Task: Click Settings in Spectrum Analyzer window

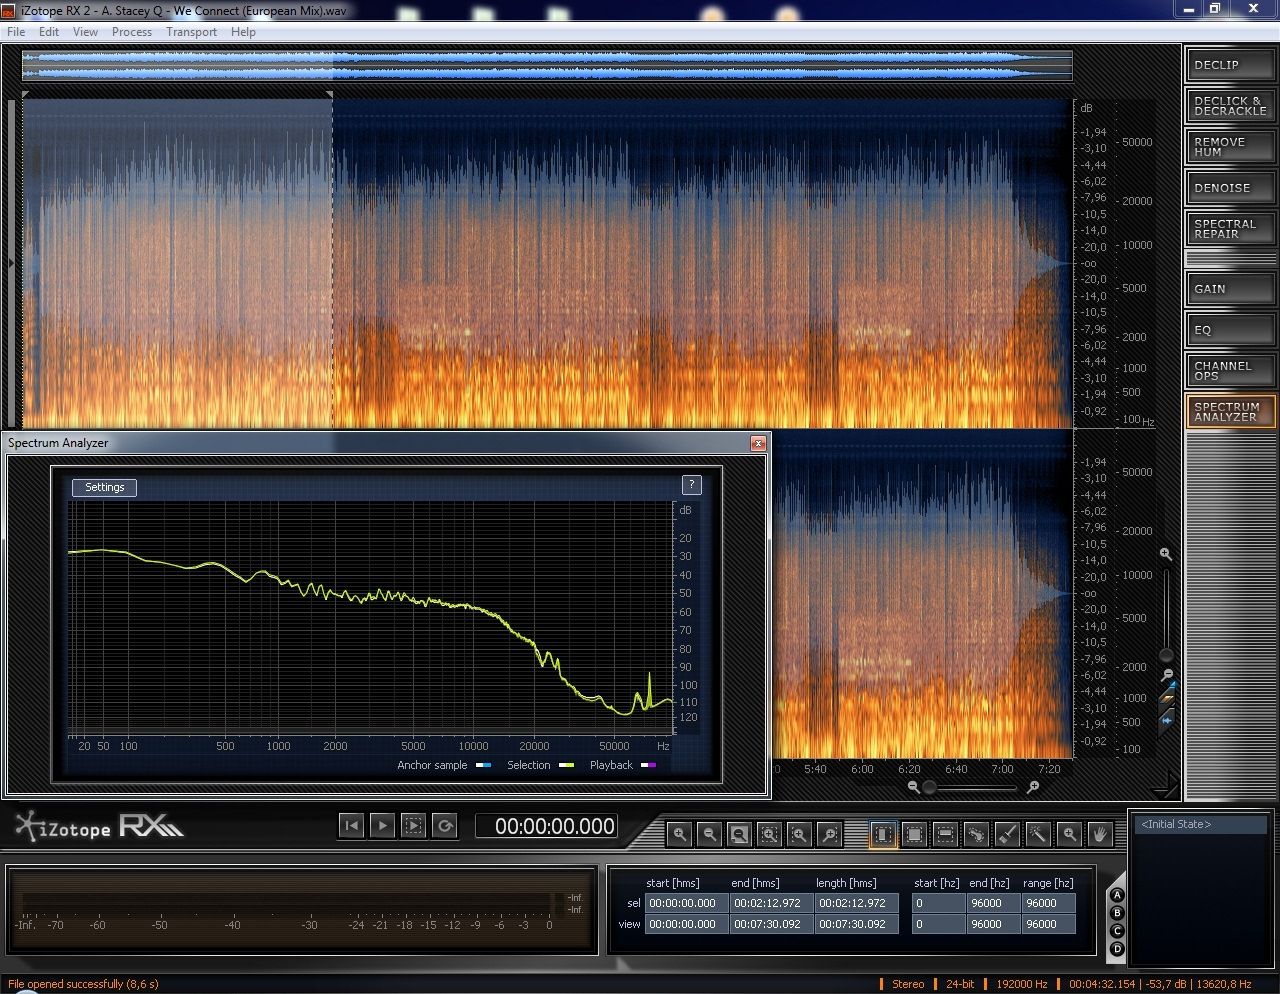Action: tap(104, 487)
